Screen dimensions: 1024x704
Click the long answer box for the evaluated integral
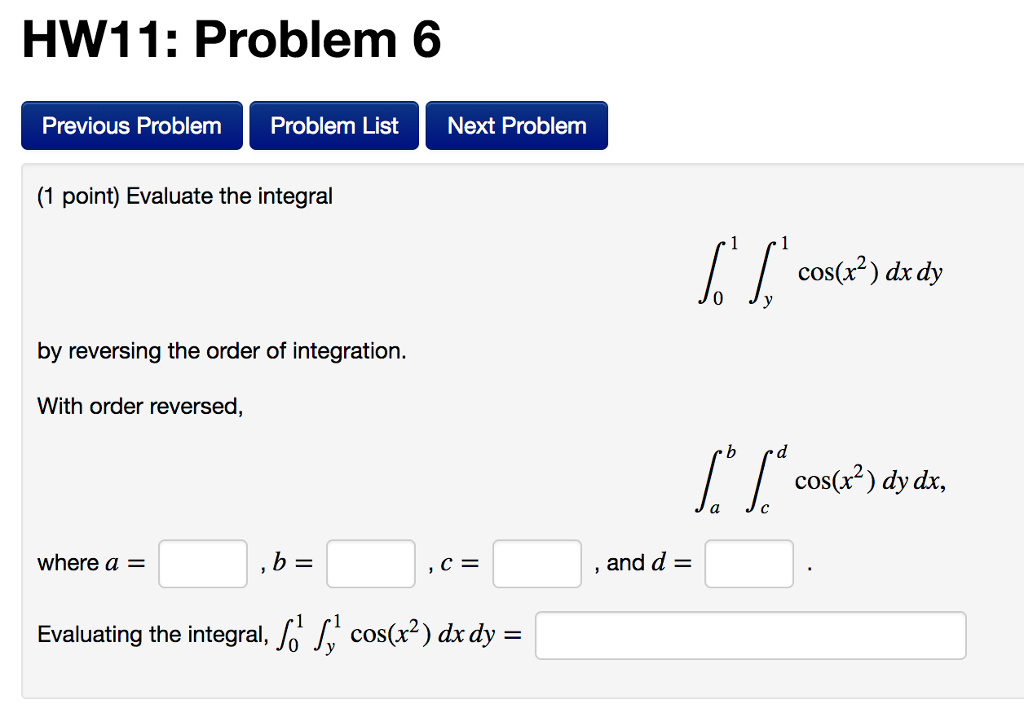[x=750, y=635]
